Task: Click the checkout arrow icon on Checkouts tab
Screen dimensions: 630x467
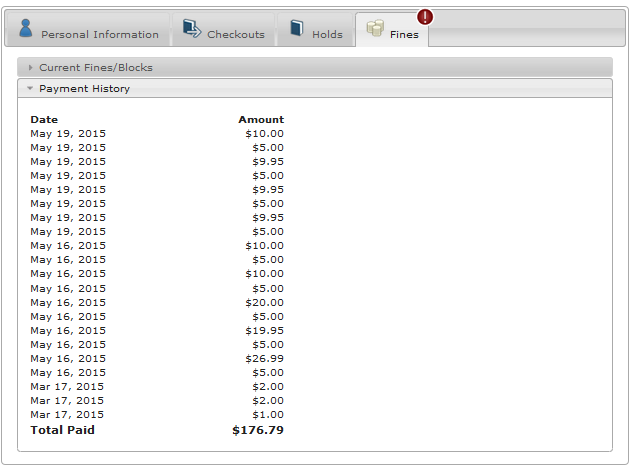Action: point(192,29)
